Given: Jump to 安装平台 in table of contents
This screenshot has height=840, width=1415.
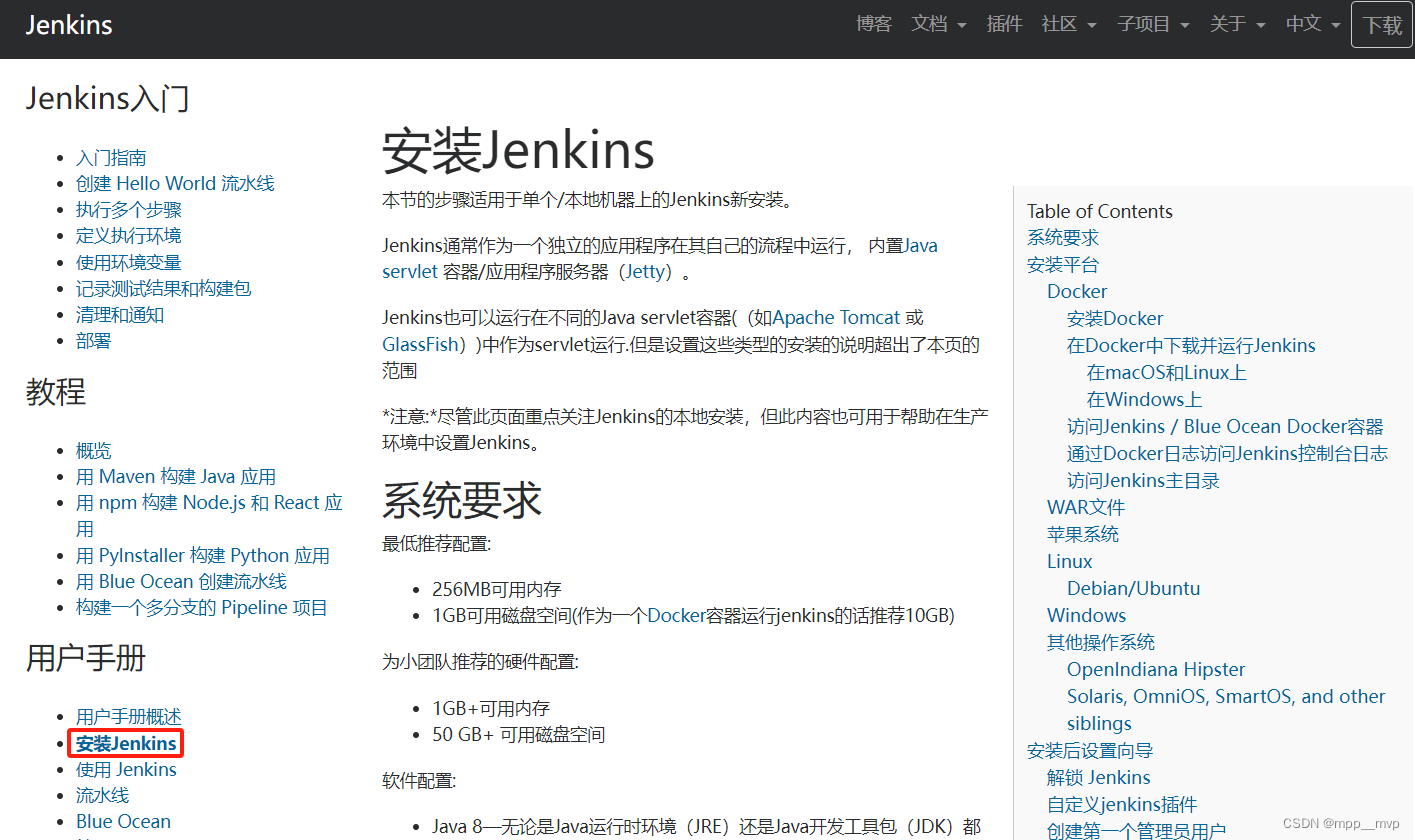Looking at the screenshot, I should [x=1063, y=265].
